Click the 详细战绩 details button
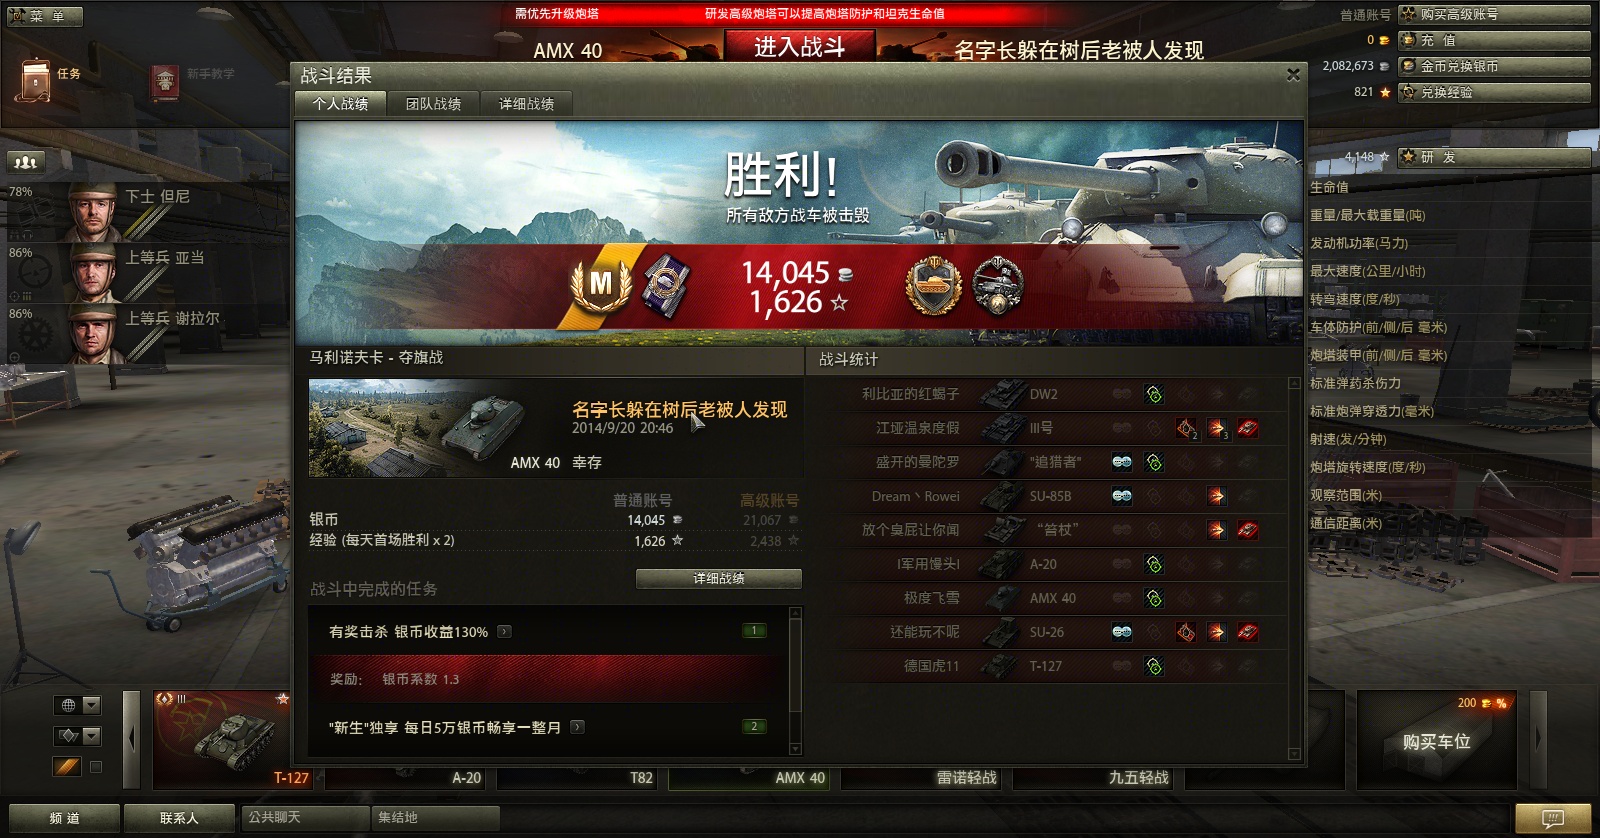This screenshot has width=1600, height=838. [x=719, y=578]
